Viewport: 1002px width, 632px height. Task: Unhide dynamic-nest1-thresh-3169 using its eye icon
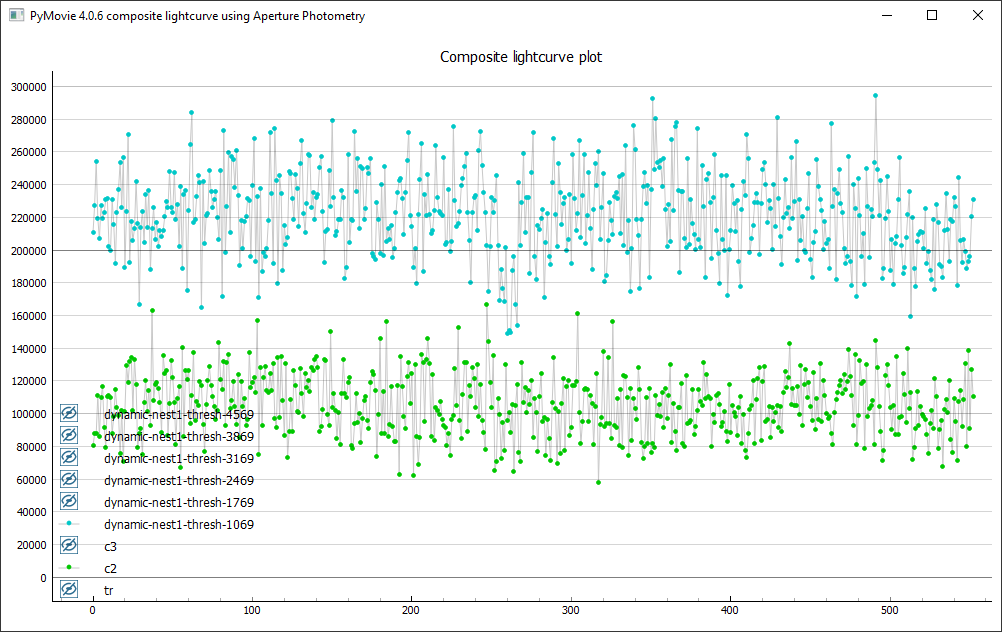point(69,458)
